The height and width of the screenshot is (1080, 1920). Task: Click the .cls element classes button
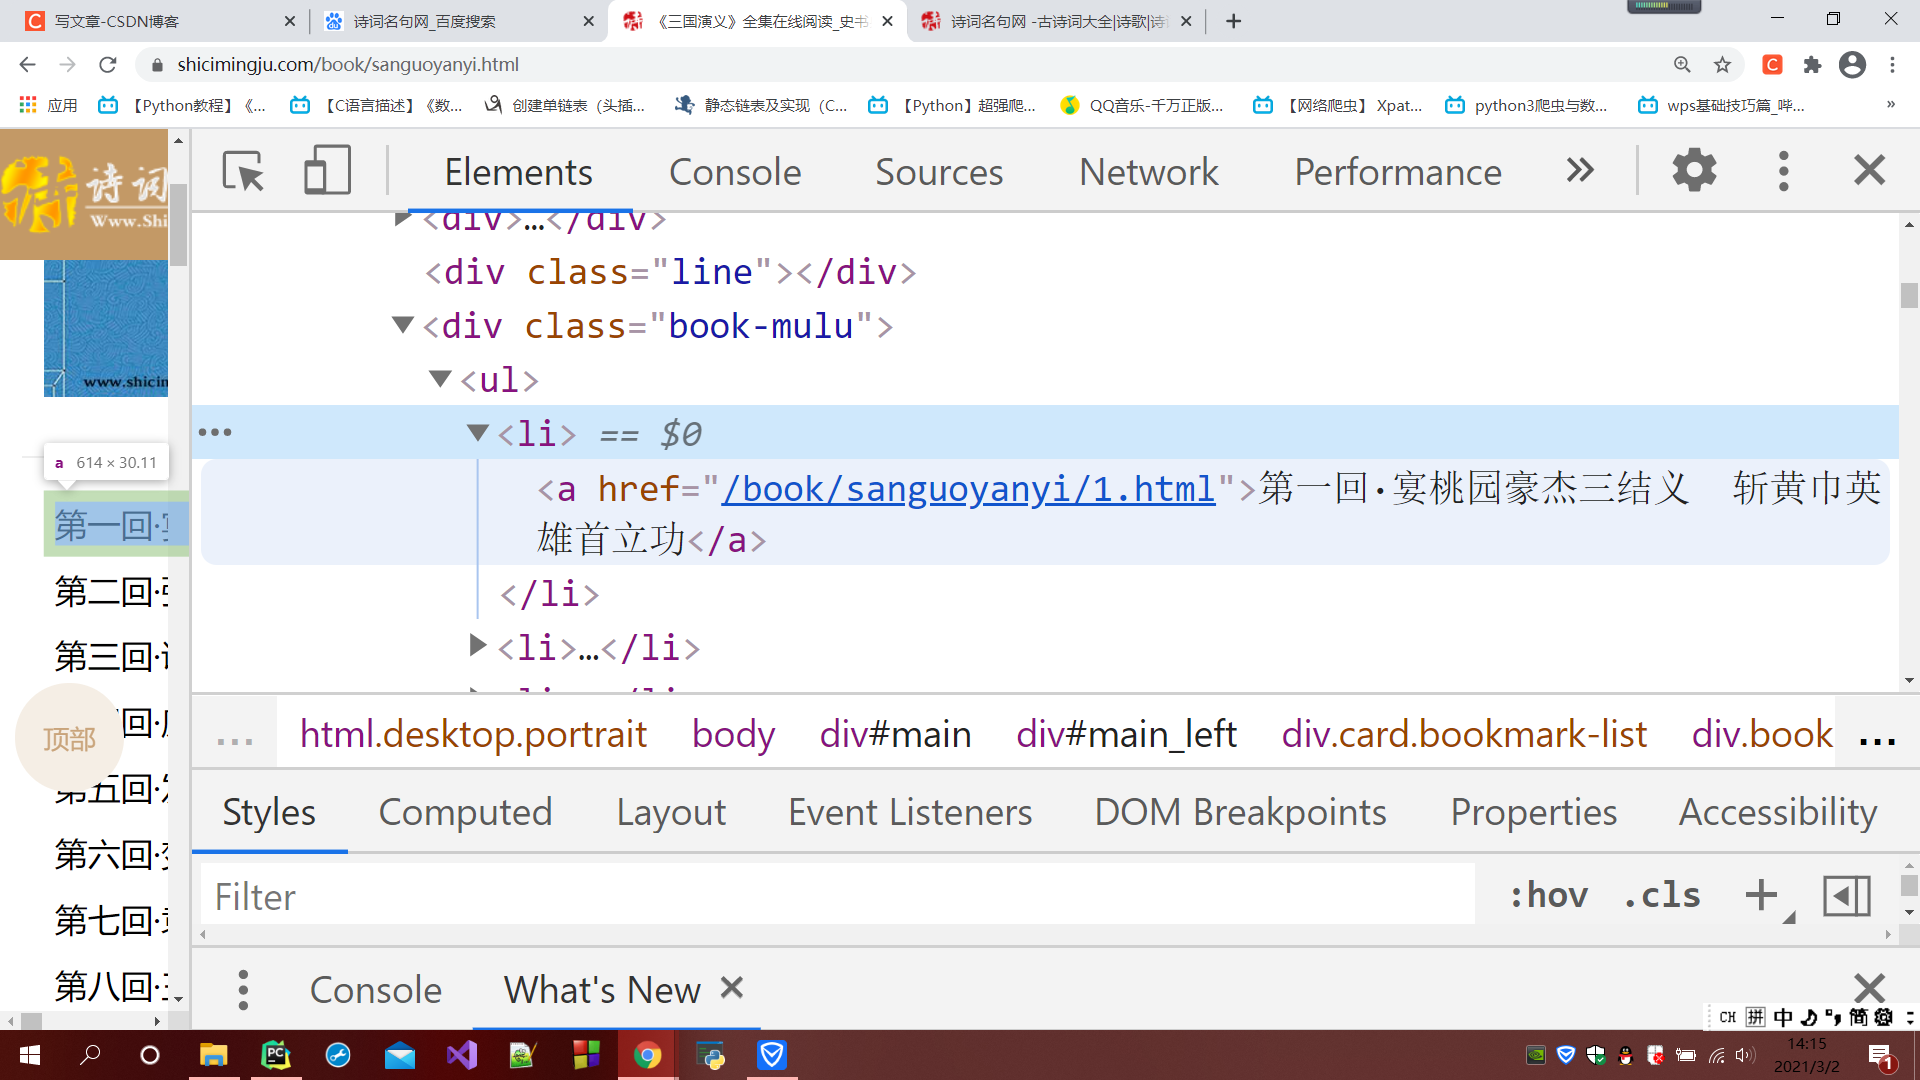1661,895
